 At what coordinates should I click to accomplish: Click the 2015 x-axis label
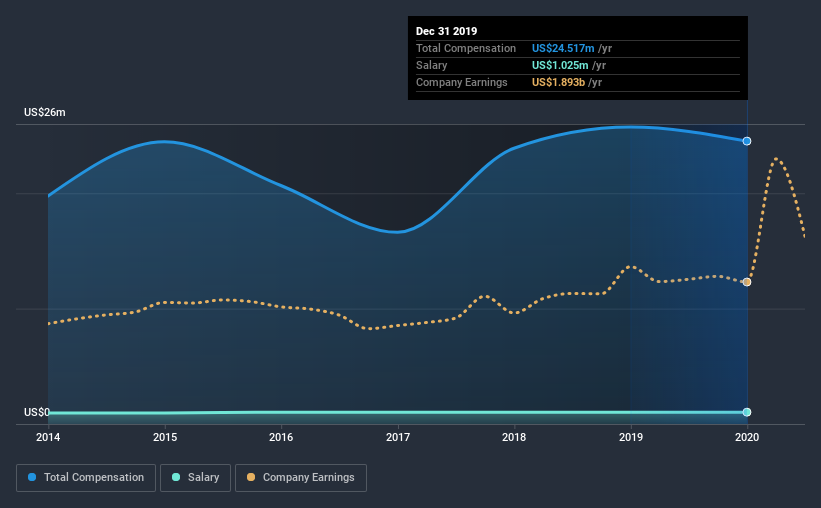click(x=165, y=437)
